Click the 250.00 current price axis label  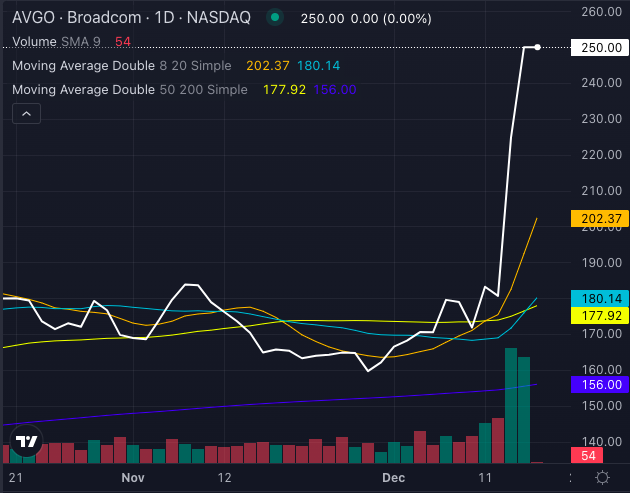tap(596, 48)
